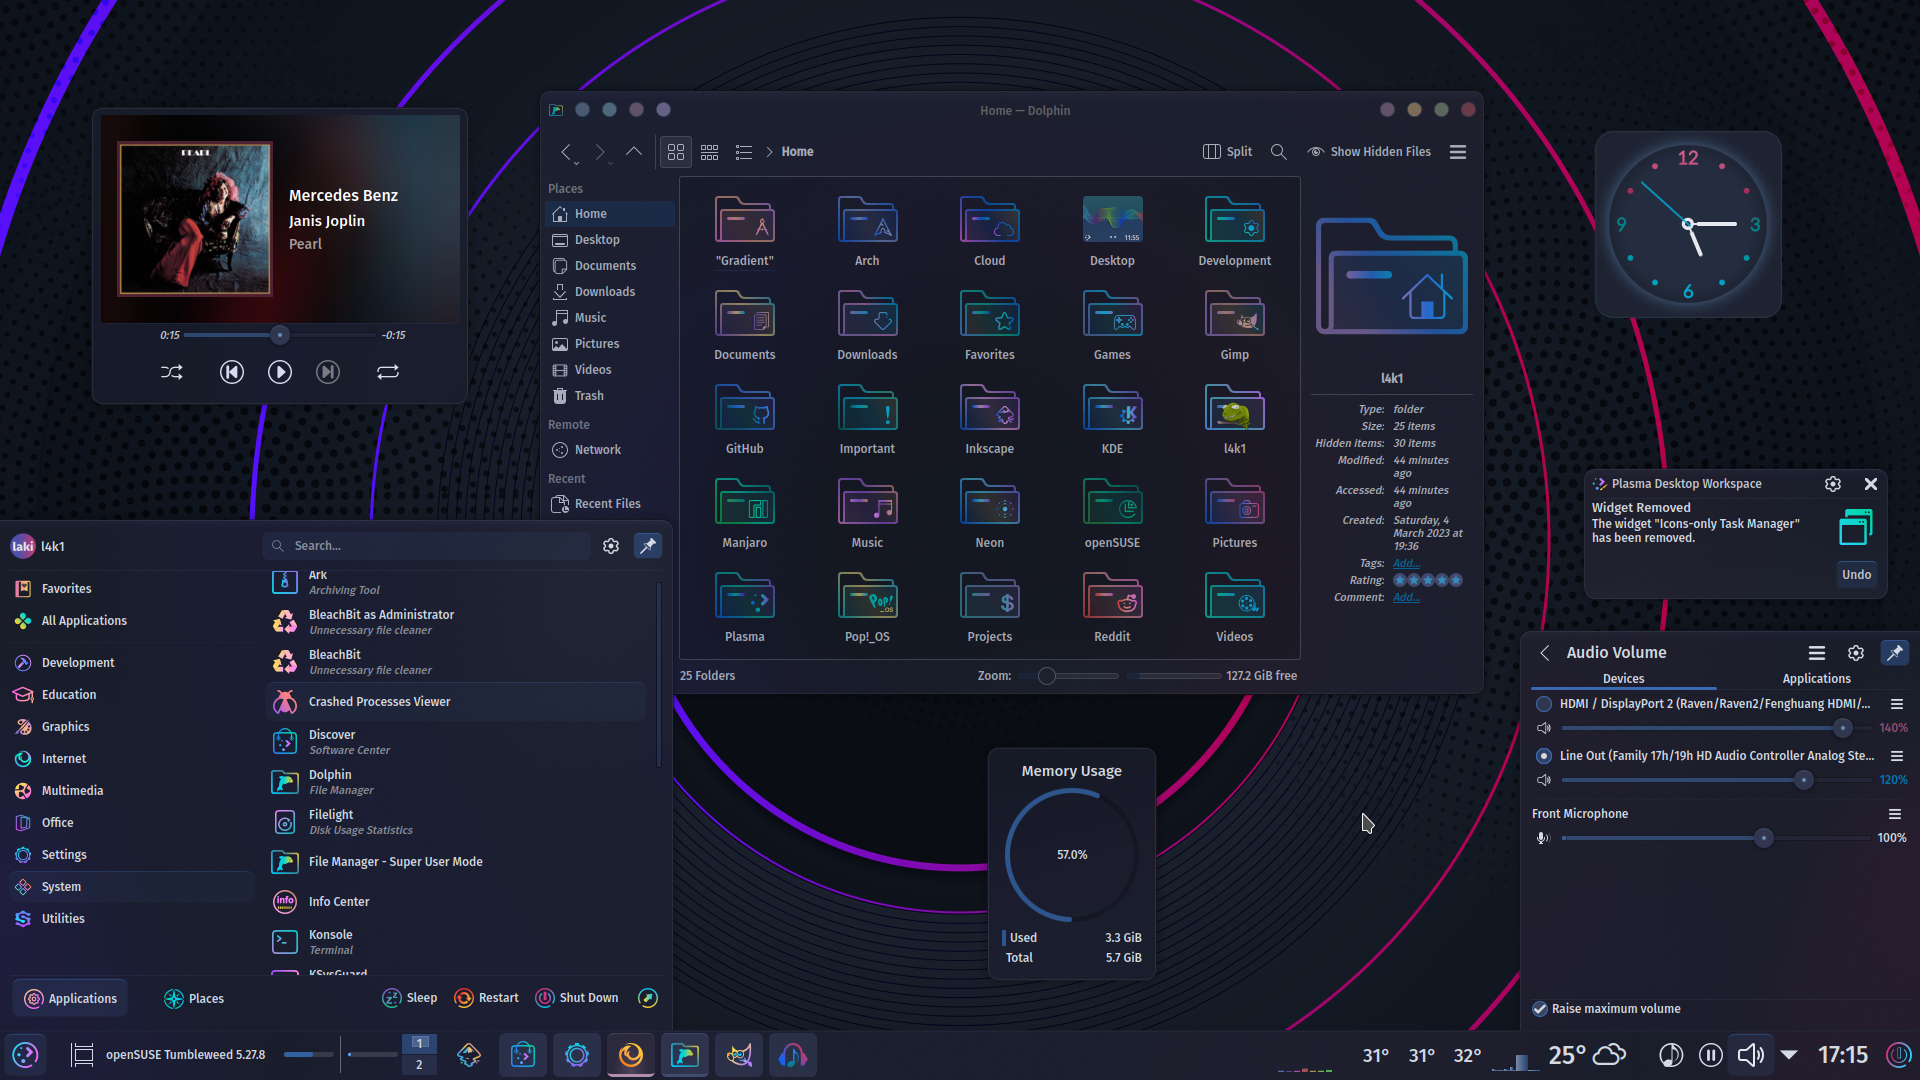This screenshot has height=1080, width=1920.
Task: Open Info Center from launcher list
Action: [x=457, y=902]
